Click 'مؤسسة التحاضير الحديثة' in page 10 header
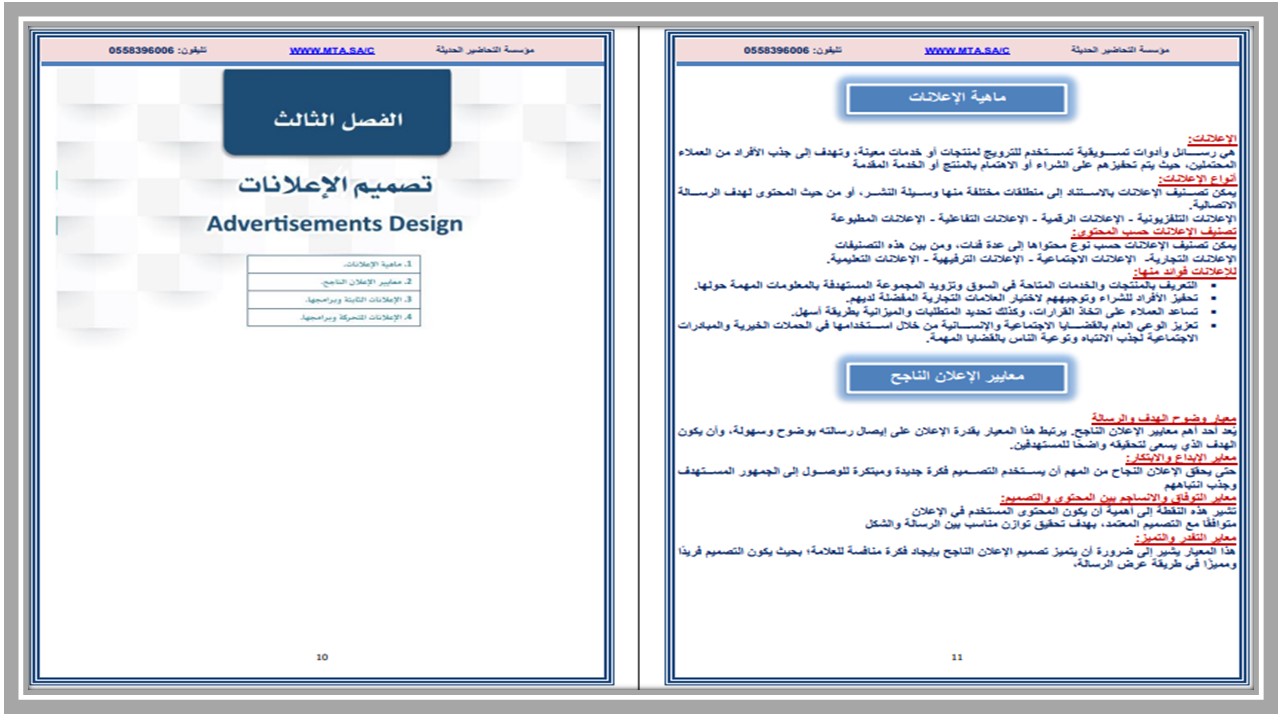Image resolution: width=1280 pixels, height=720 pixels. 485,50
